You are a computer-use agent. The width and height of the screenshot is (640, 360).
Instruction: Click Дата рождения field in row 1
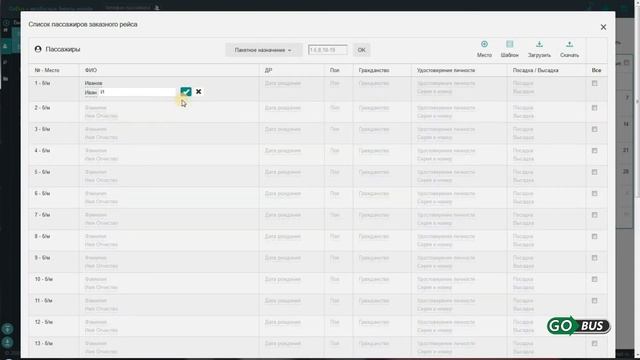282,83
